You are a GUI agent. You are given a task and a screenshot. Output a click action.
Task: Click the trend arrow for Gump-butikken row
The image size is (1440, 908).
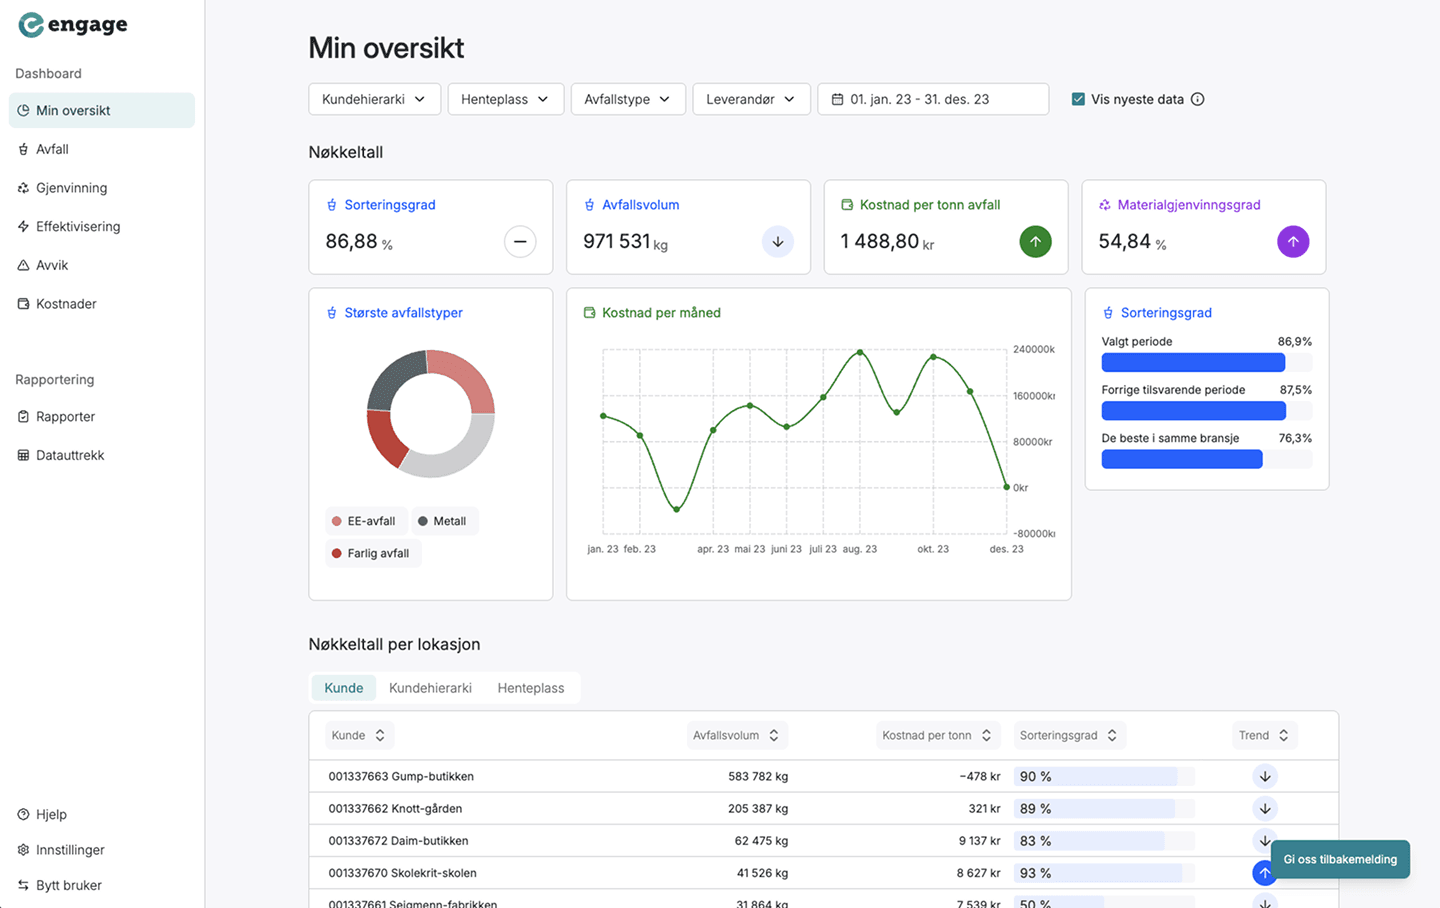(1265, 777)
